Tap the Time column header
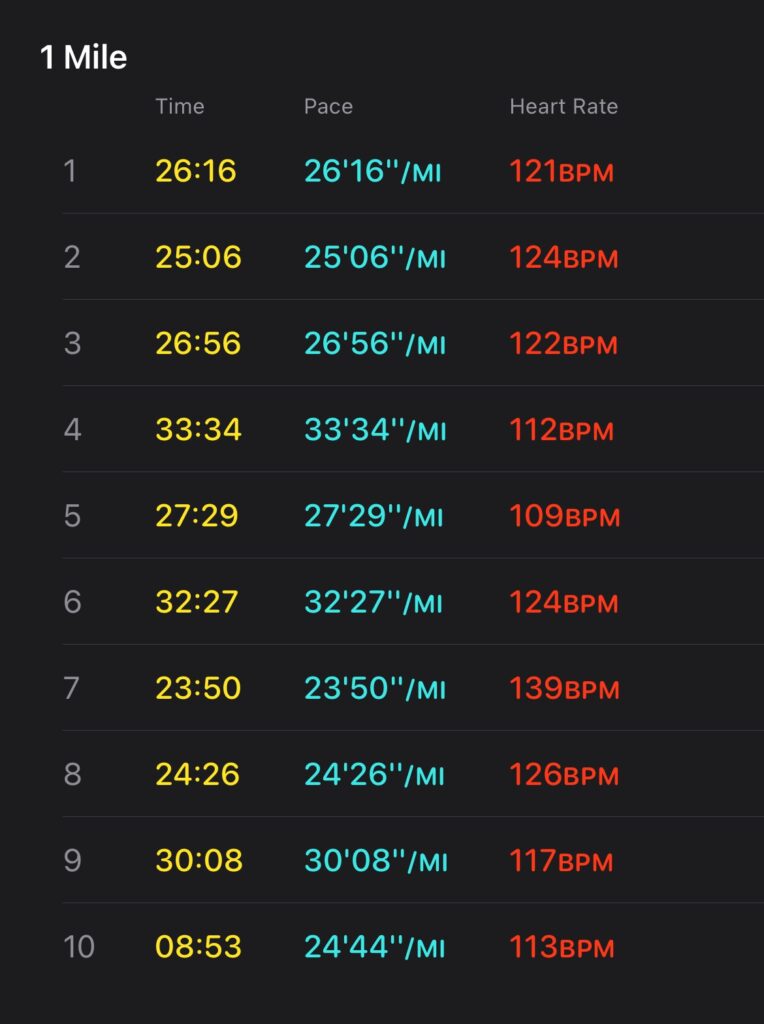The width and height of the screenshot is (764, 1024). point(180,106)
